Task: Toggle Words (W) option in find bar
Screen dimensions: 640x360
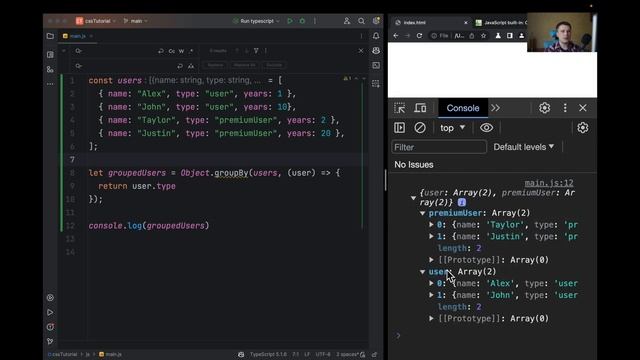Action: [181, 51]
